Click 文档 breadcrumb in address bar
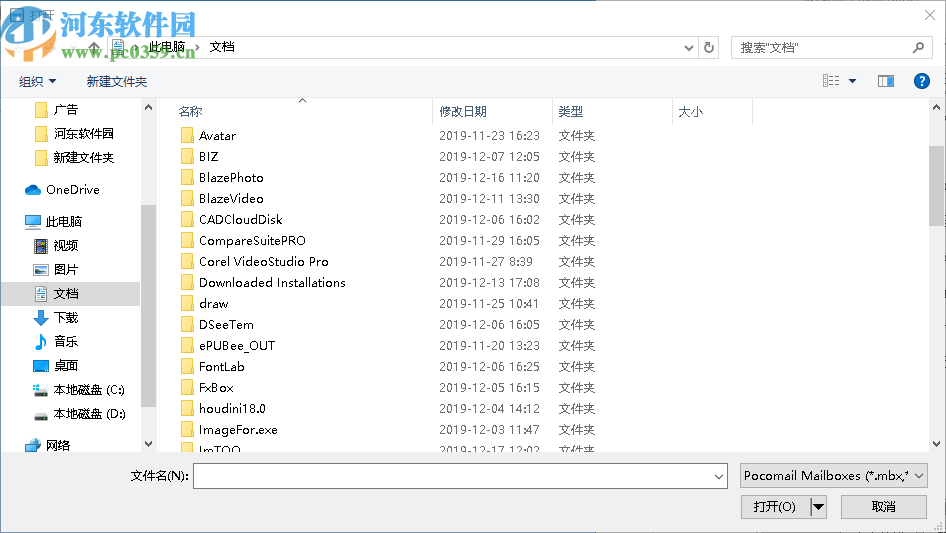Screen dimensions: 946x533 pos(222,47)
